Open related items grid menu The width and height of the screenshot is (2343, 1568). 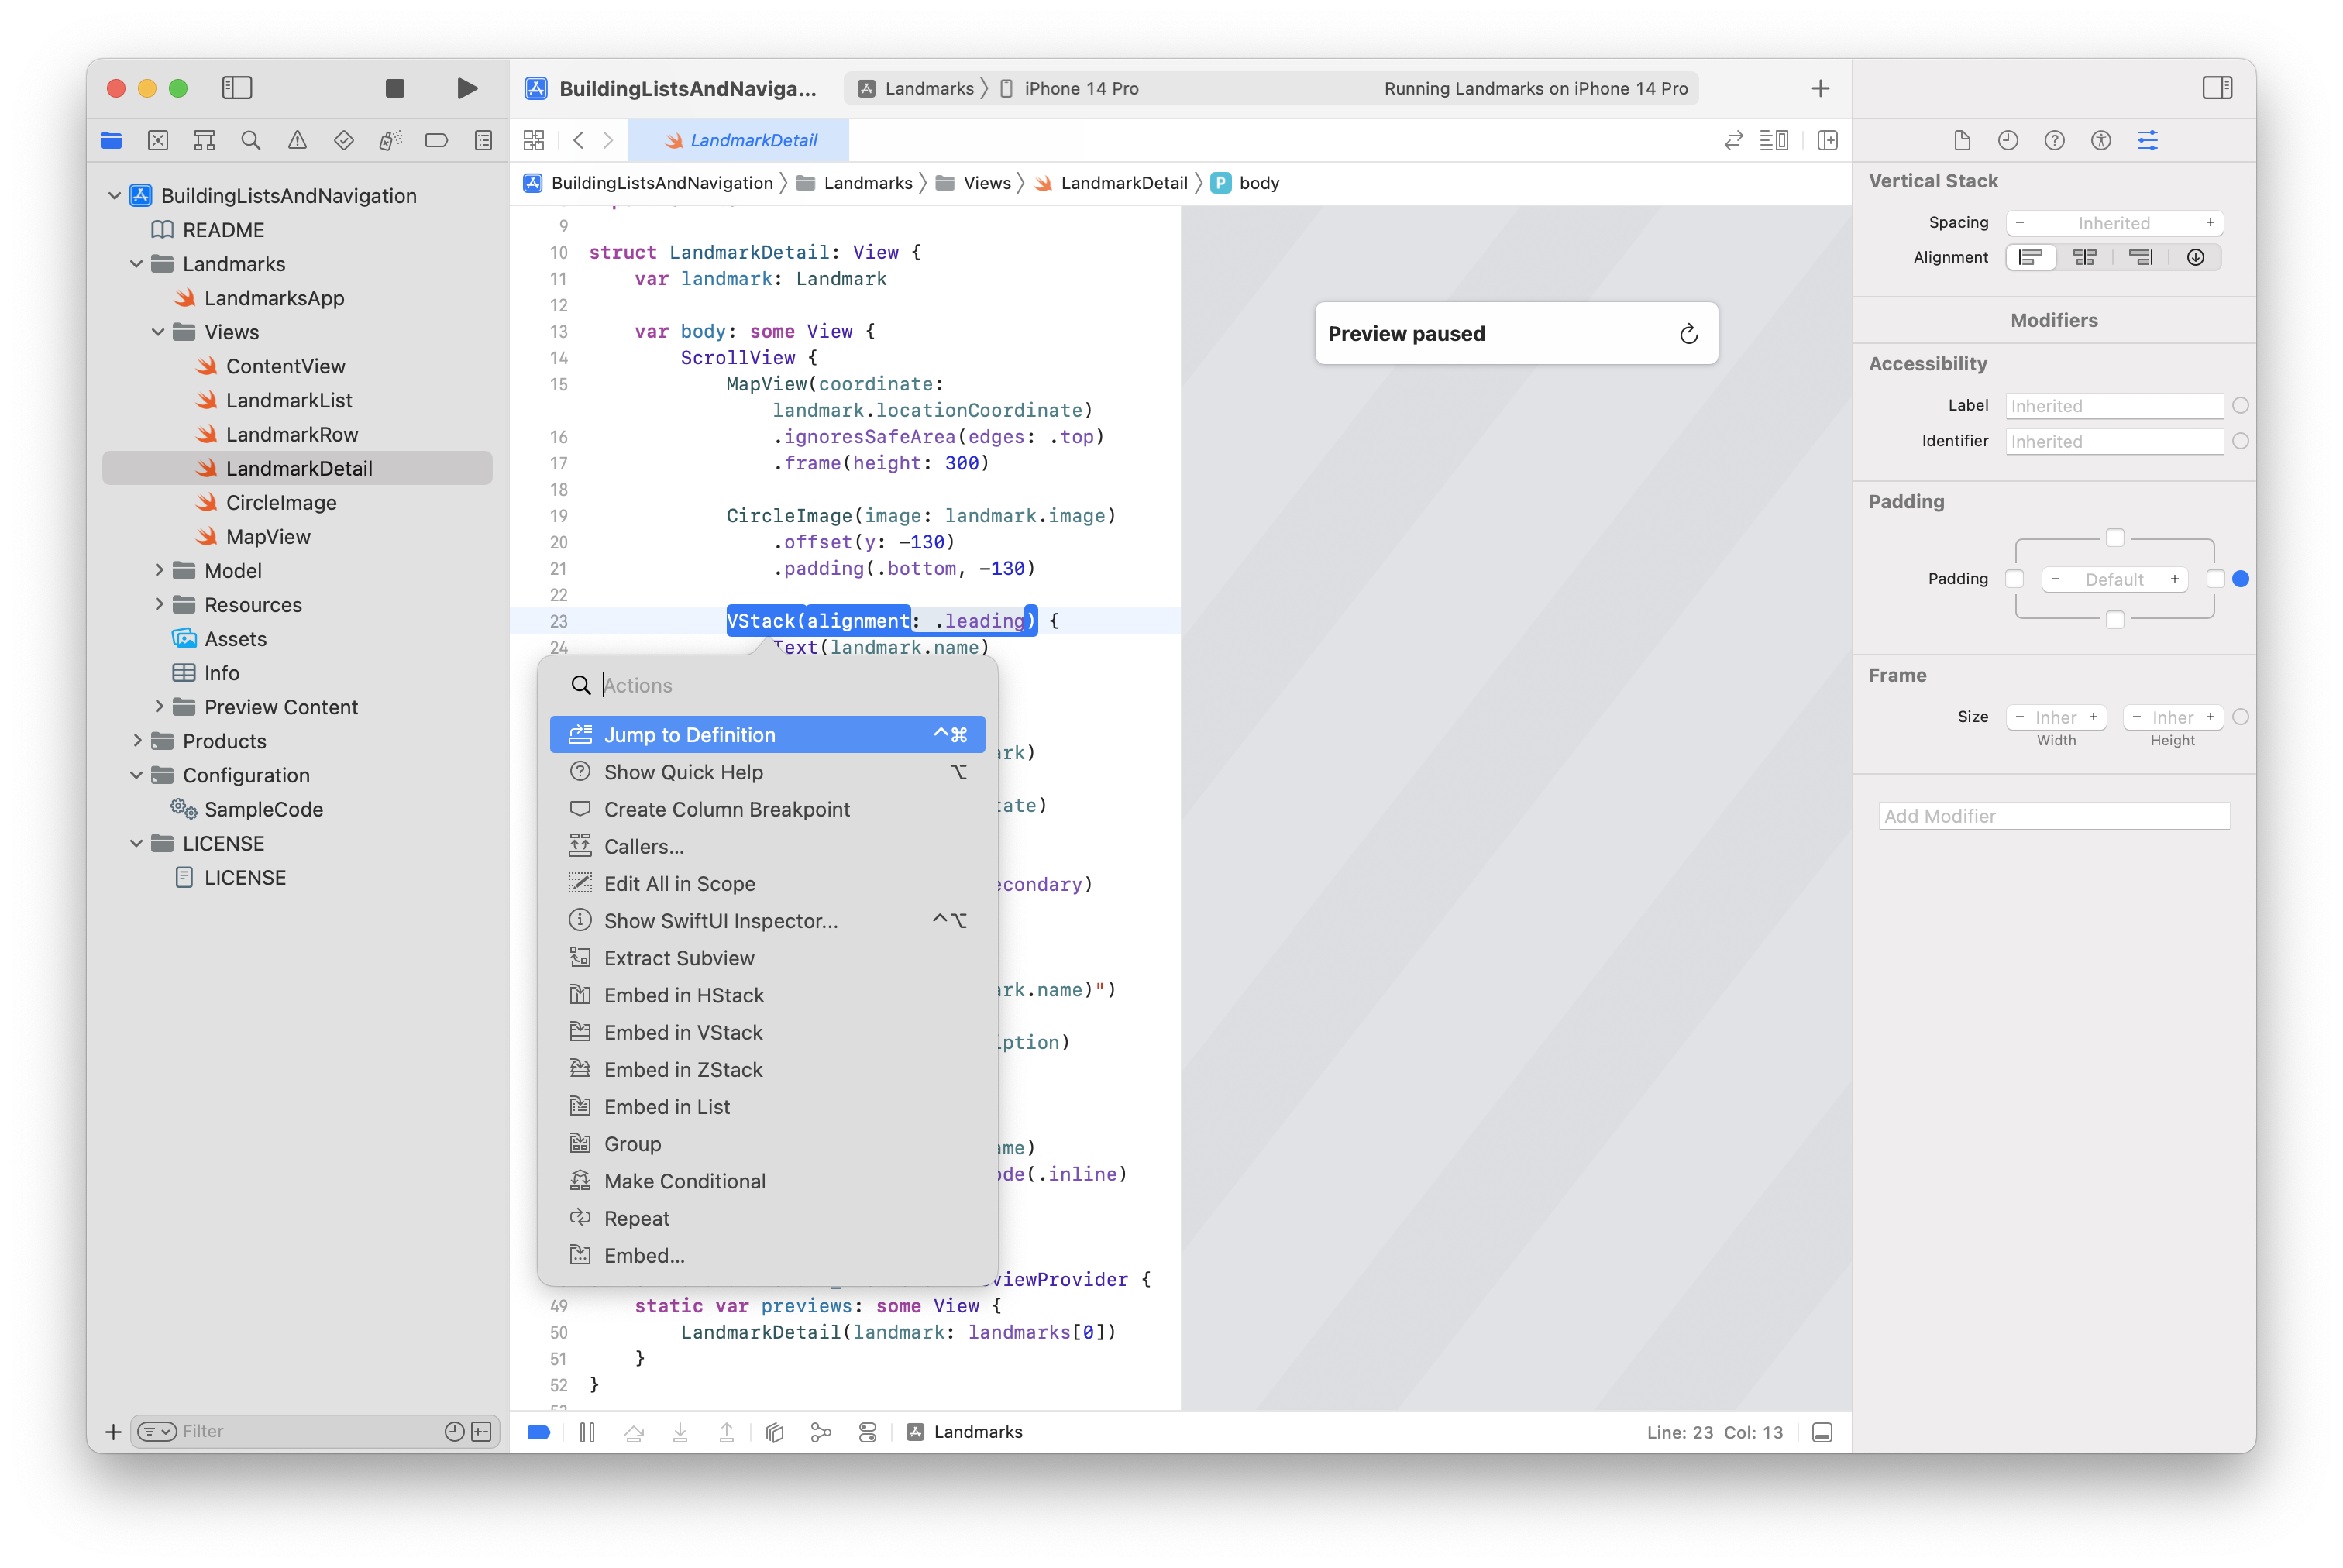point(534,140)
